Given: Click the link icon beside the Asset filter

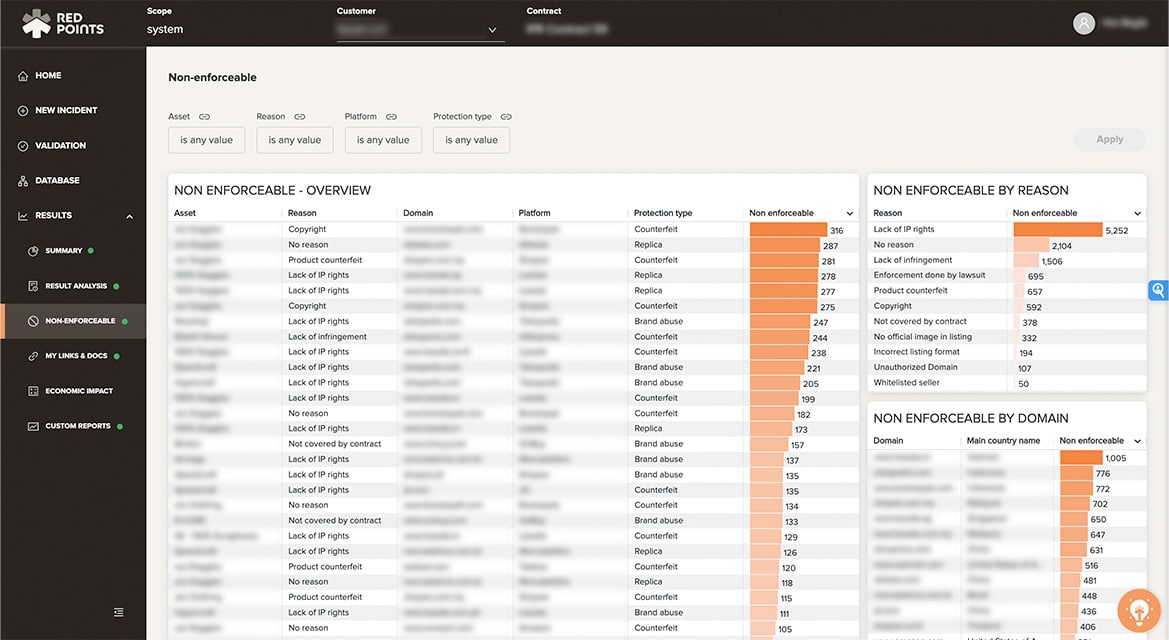Looking at the screenshot, I should [x=205, y=115].
